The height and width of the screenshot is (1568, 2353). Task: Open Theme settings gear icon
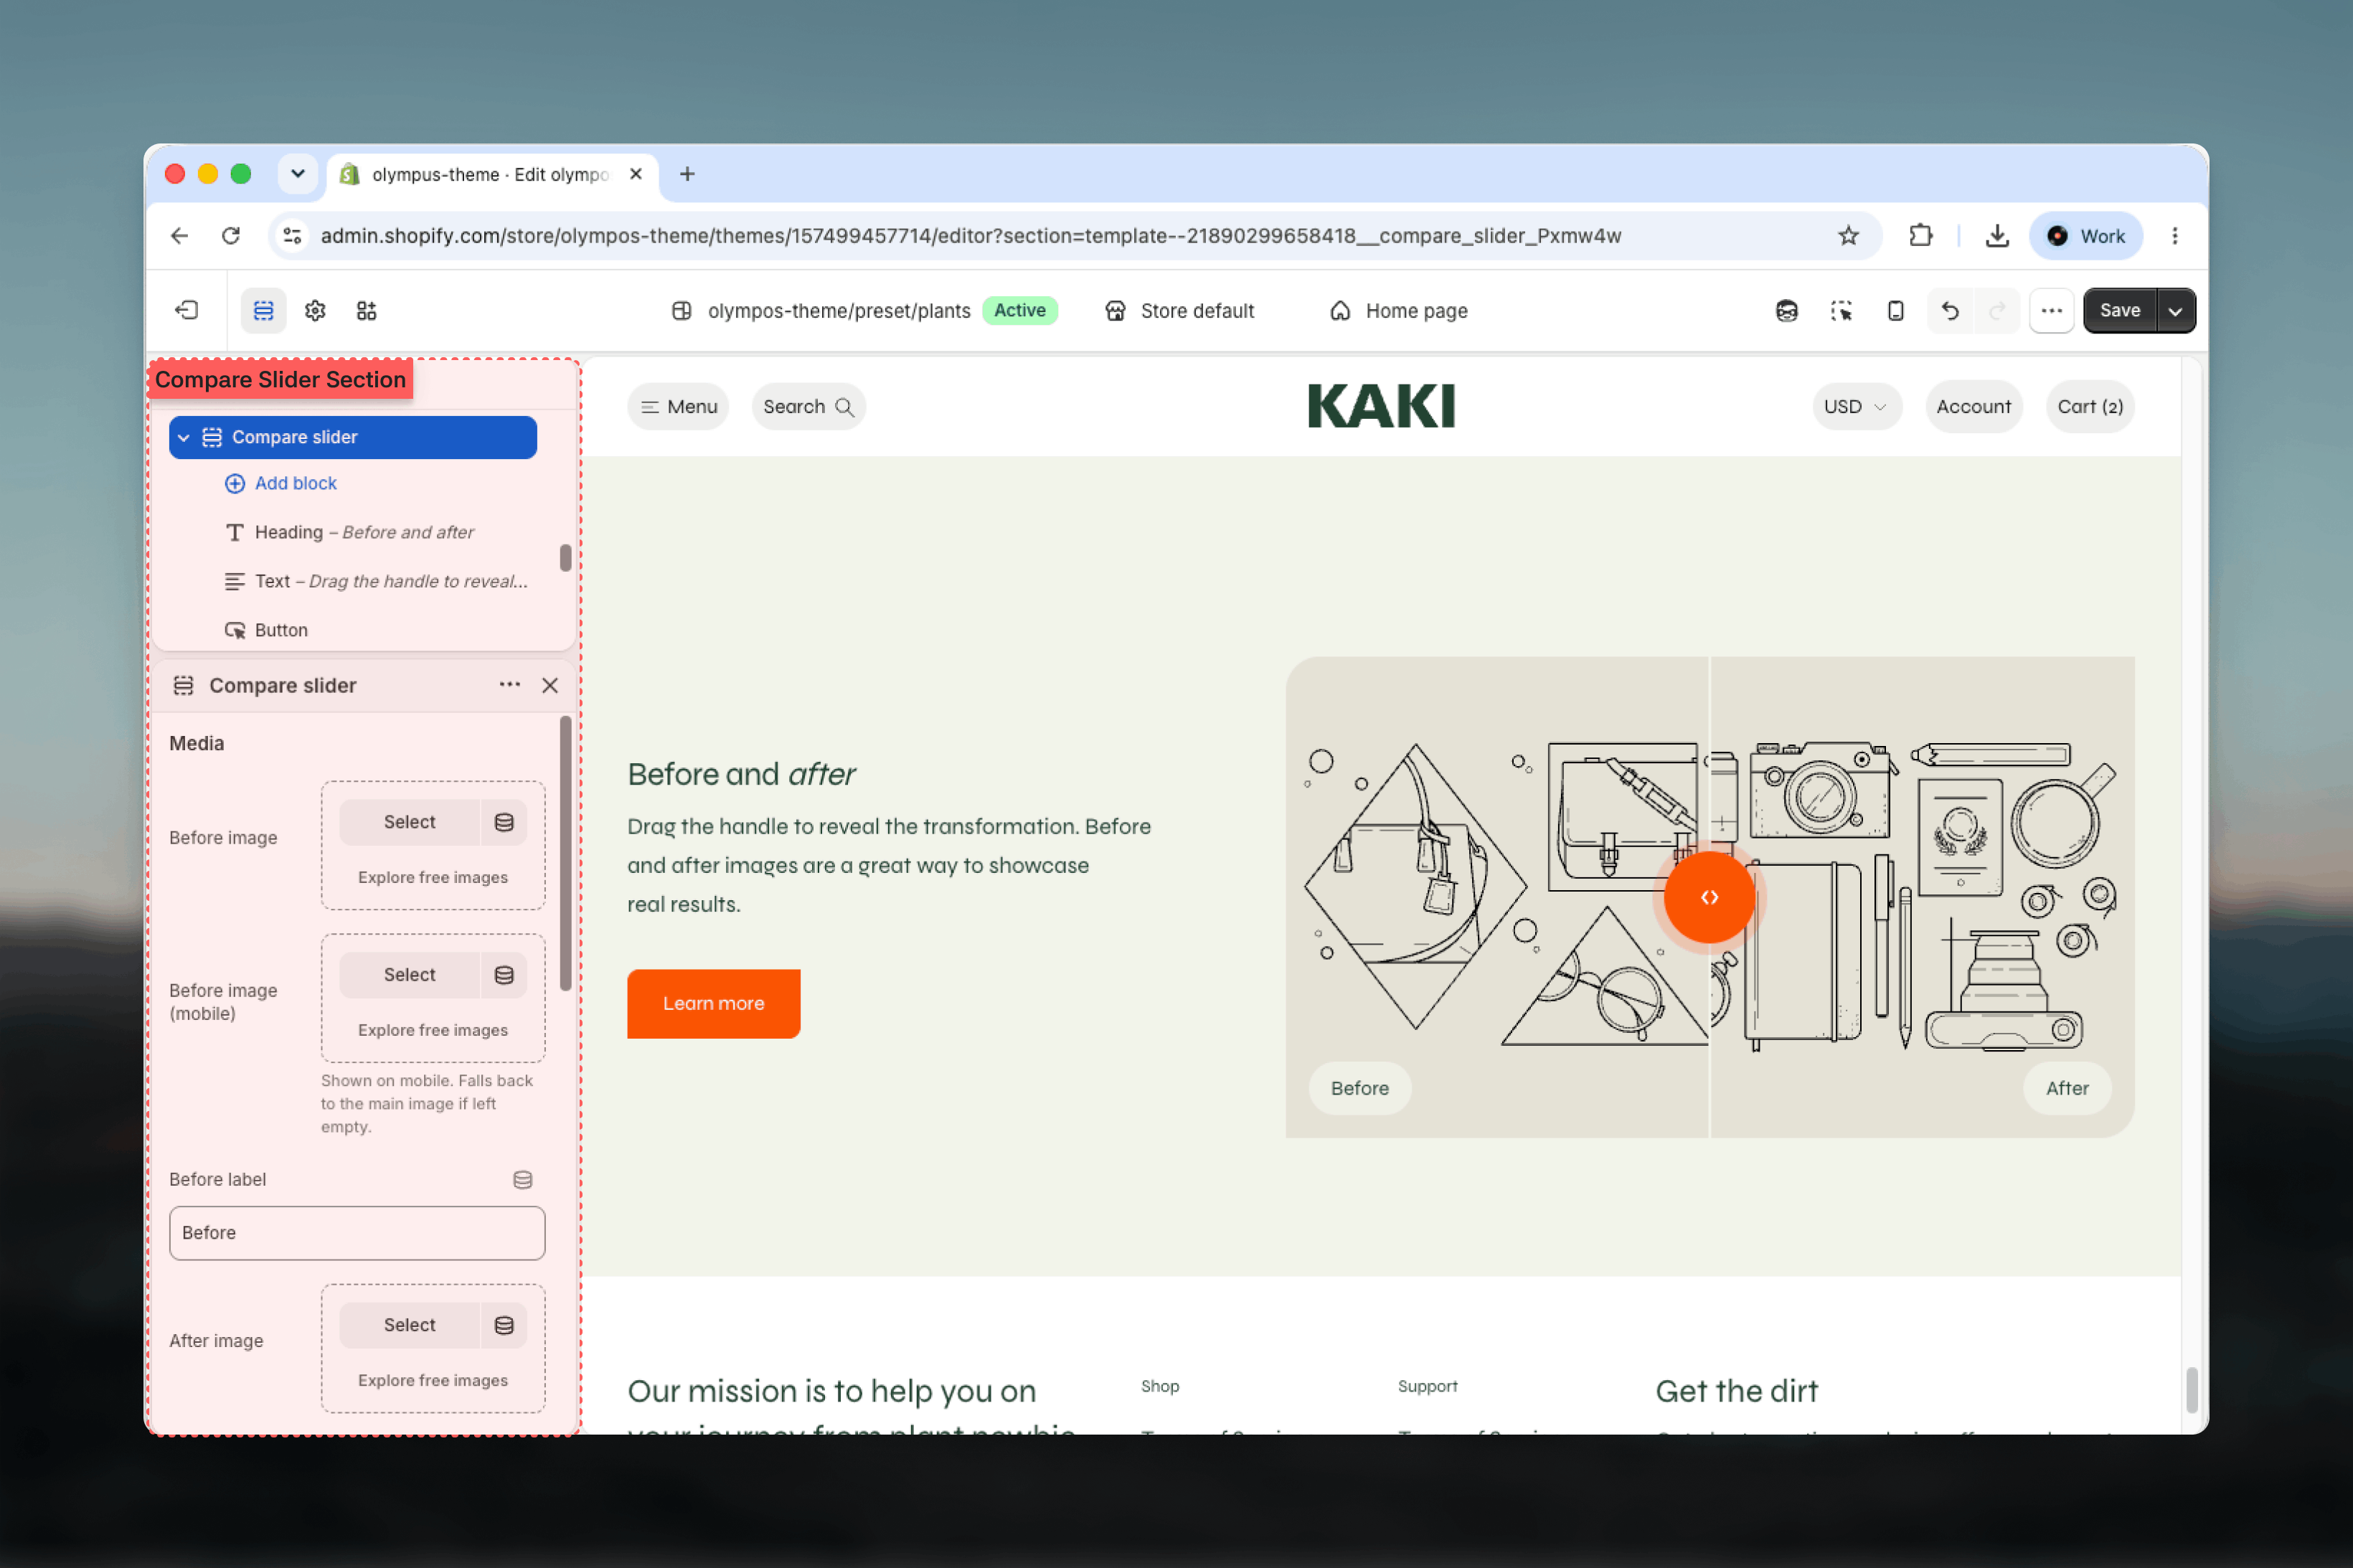[x=315, y=311]
